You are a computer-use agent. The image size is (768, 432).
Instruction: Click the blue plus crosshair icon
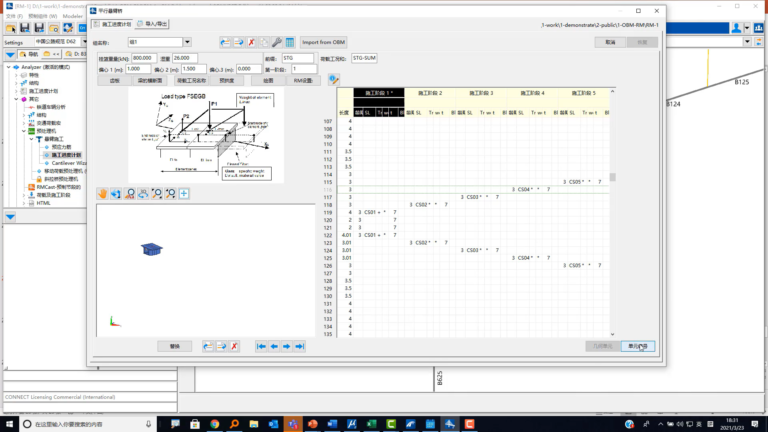pyautogui.click(x=184, y=193)
